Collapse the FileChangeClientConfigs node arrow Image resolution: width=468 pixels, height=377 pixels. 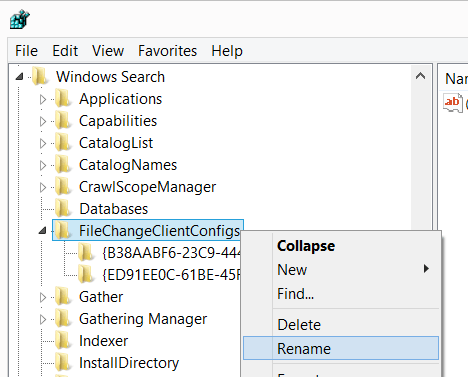[x=42, y=230]
